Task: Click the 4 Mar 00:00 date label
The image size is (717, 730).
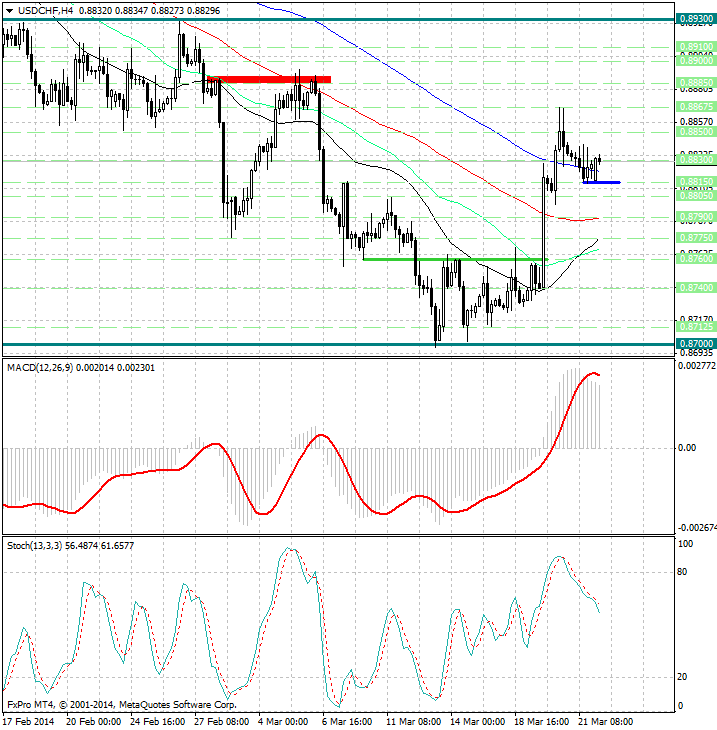Action: click(283, 722)
